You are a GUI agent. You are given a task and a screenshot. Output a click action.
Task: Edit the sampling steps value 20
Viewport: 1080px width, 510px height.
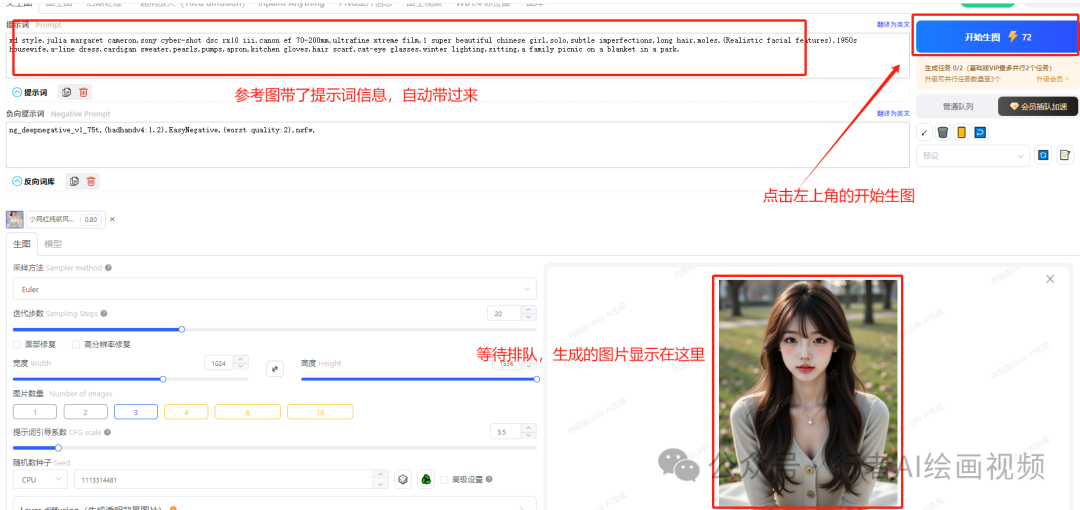click(x=505, y=313)
